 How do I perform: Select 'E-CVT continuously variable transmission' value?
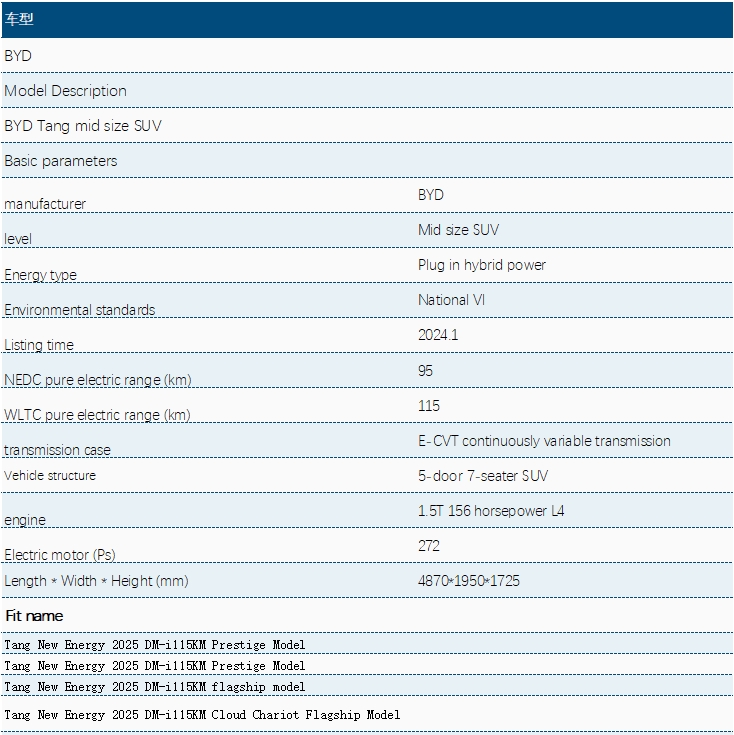[544, 441]
